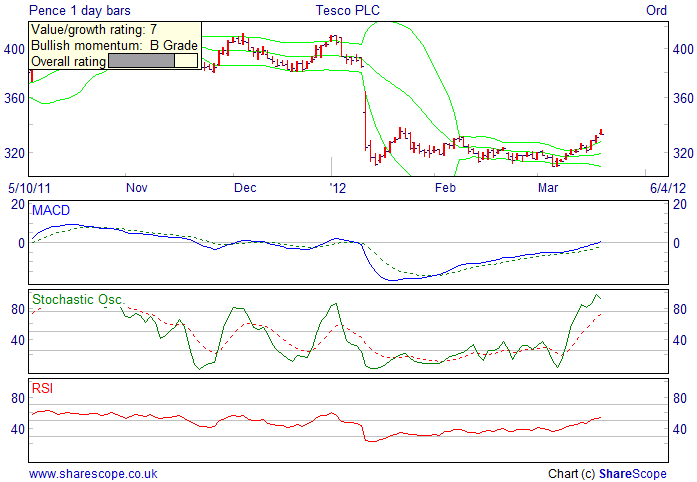The height and width of the screenshot is (482, 697).
Task: Click the RSI indicator label
Action: tap(42, 389)
